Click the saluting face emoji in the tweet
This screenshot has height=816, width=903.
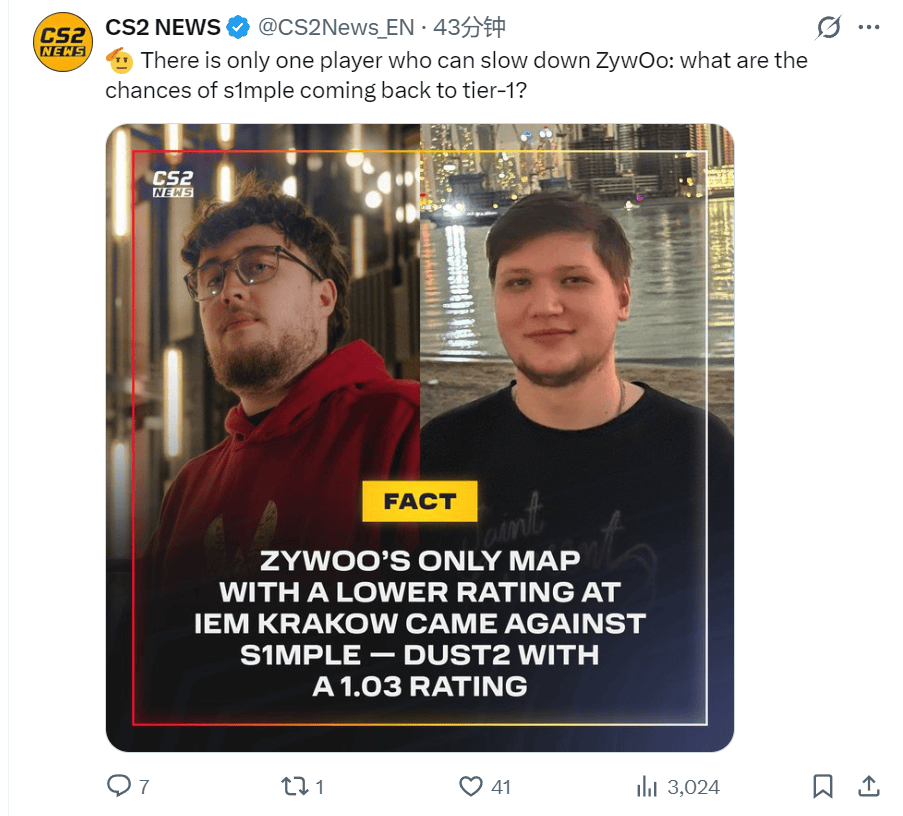119,60
